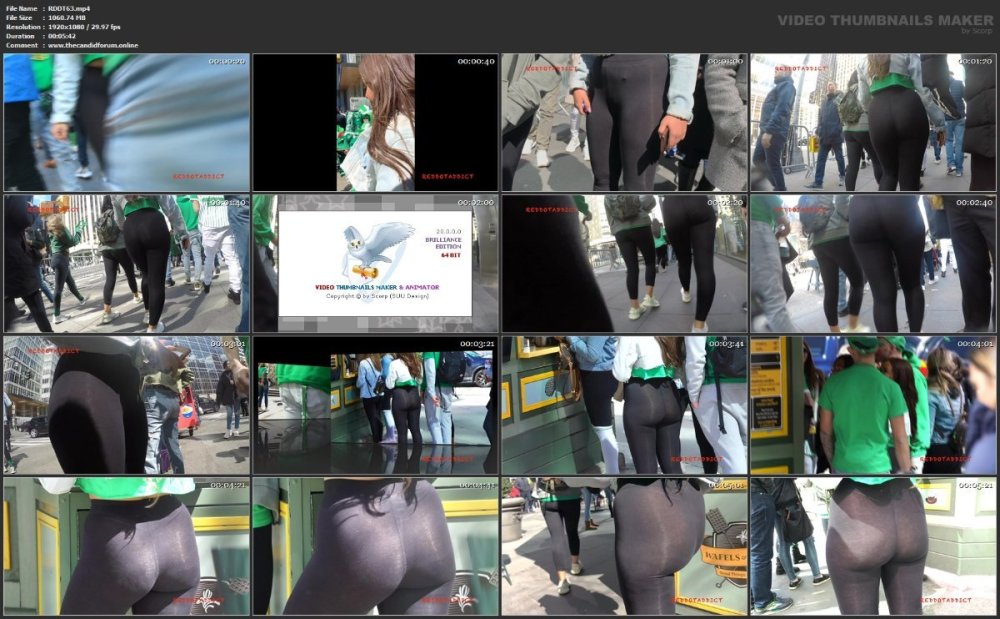The width and height of the screenshot is (1000, 619).
Task: Choose the thumbnail marked 00:01:40
Action: click(x=126, y=264)
